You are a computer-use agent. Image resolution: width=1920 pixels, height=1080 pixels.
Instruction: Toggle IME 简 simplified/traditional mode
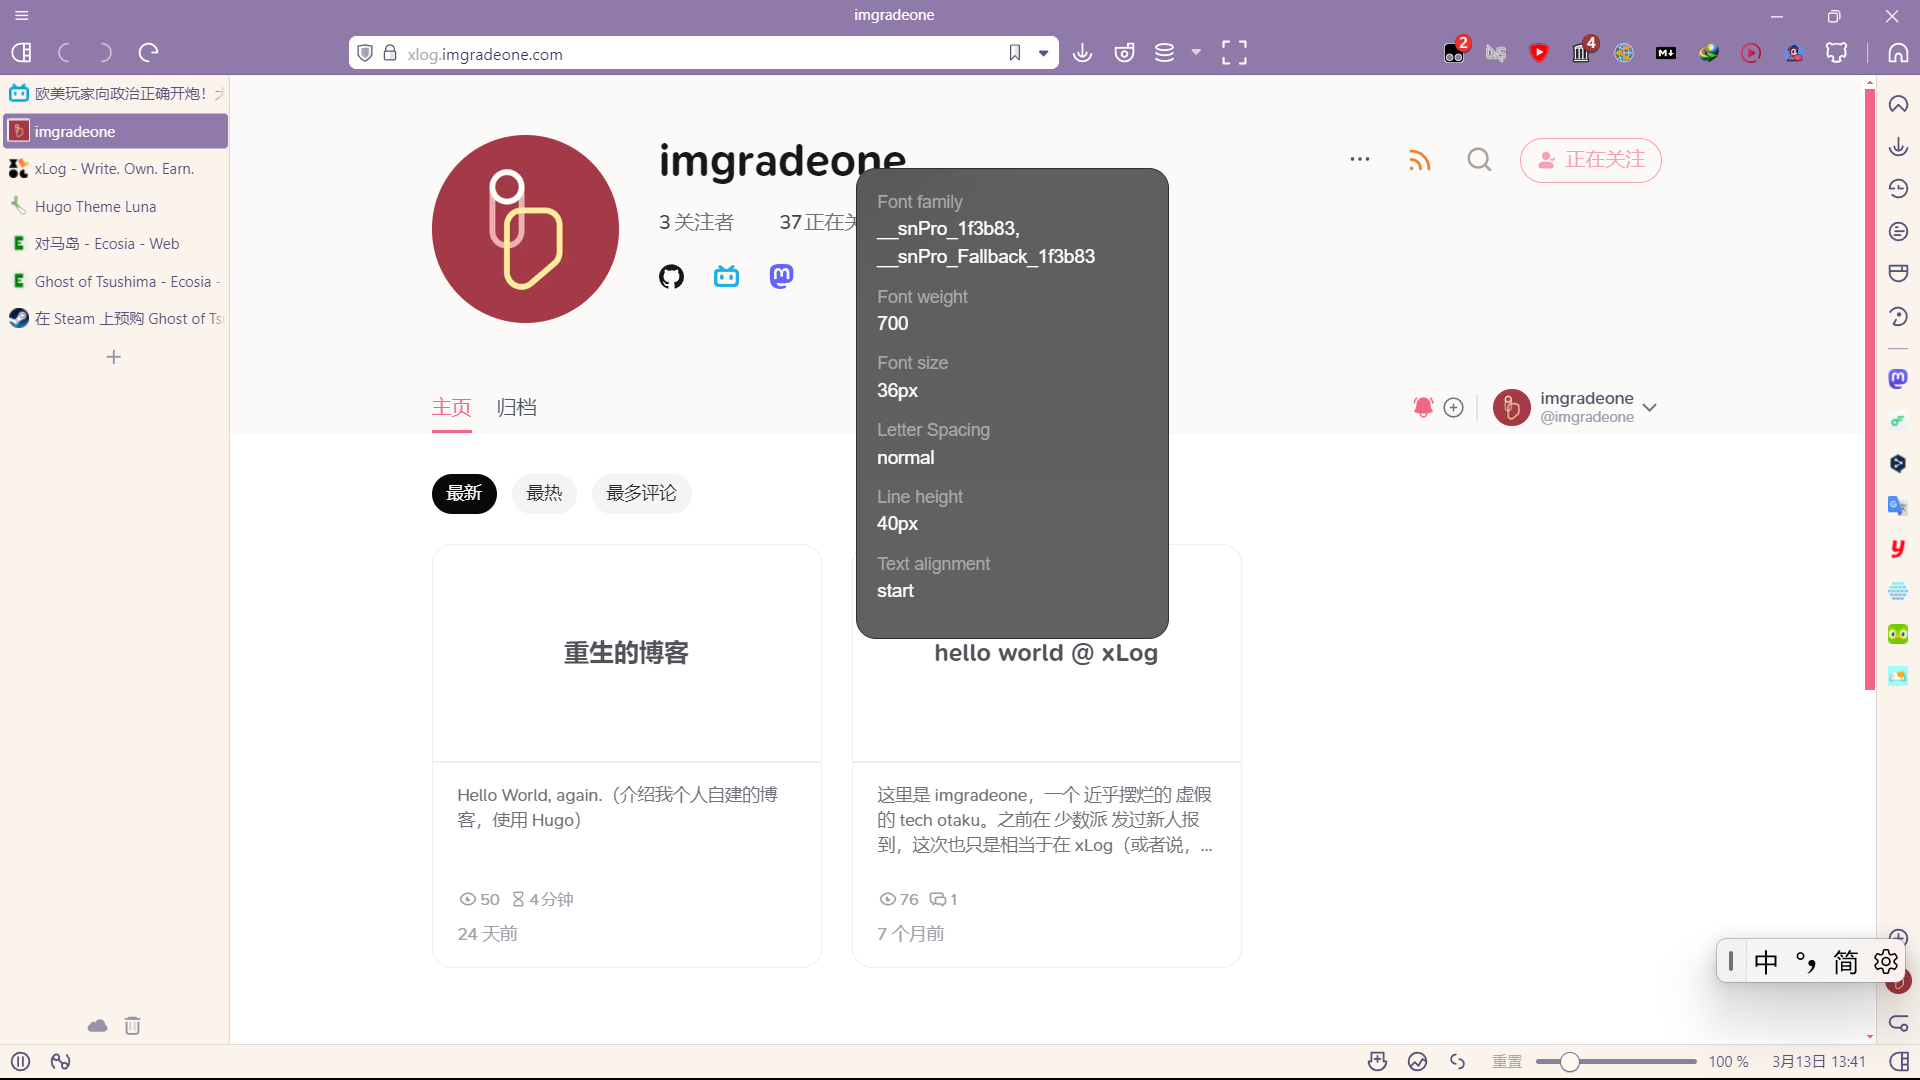coord(1846,962)
